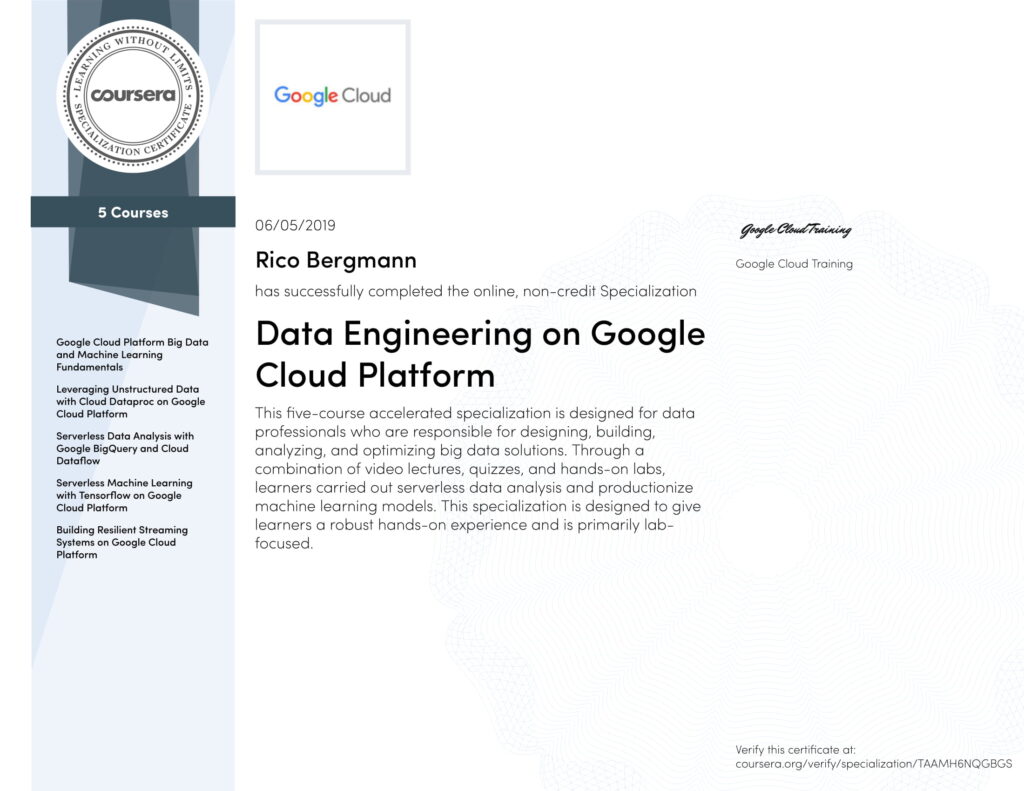
Task: Click the specialization description paragraph
Action: [x=478, y=478]
